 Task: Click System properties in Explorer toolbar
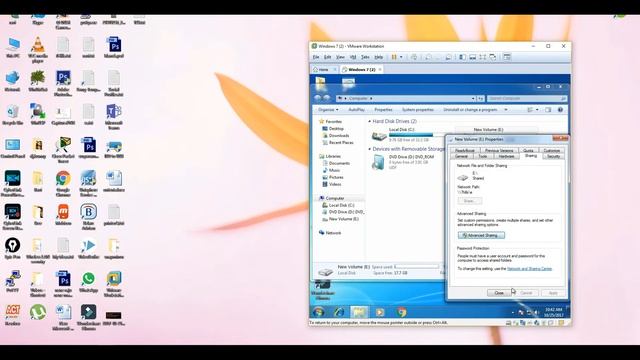[418, 110]
